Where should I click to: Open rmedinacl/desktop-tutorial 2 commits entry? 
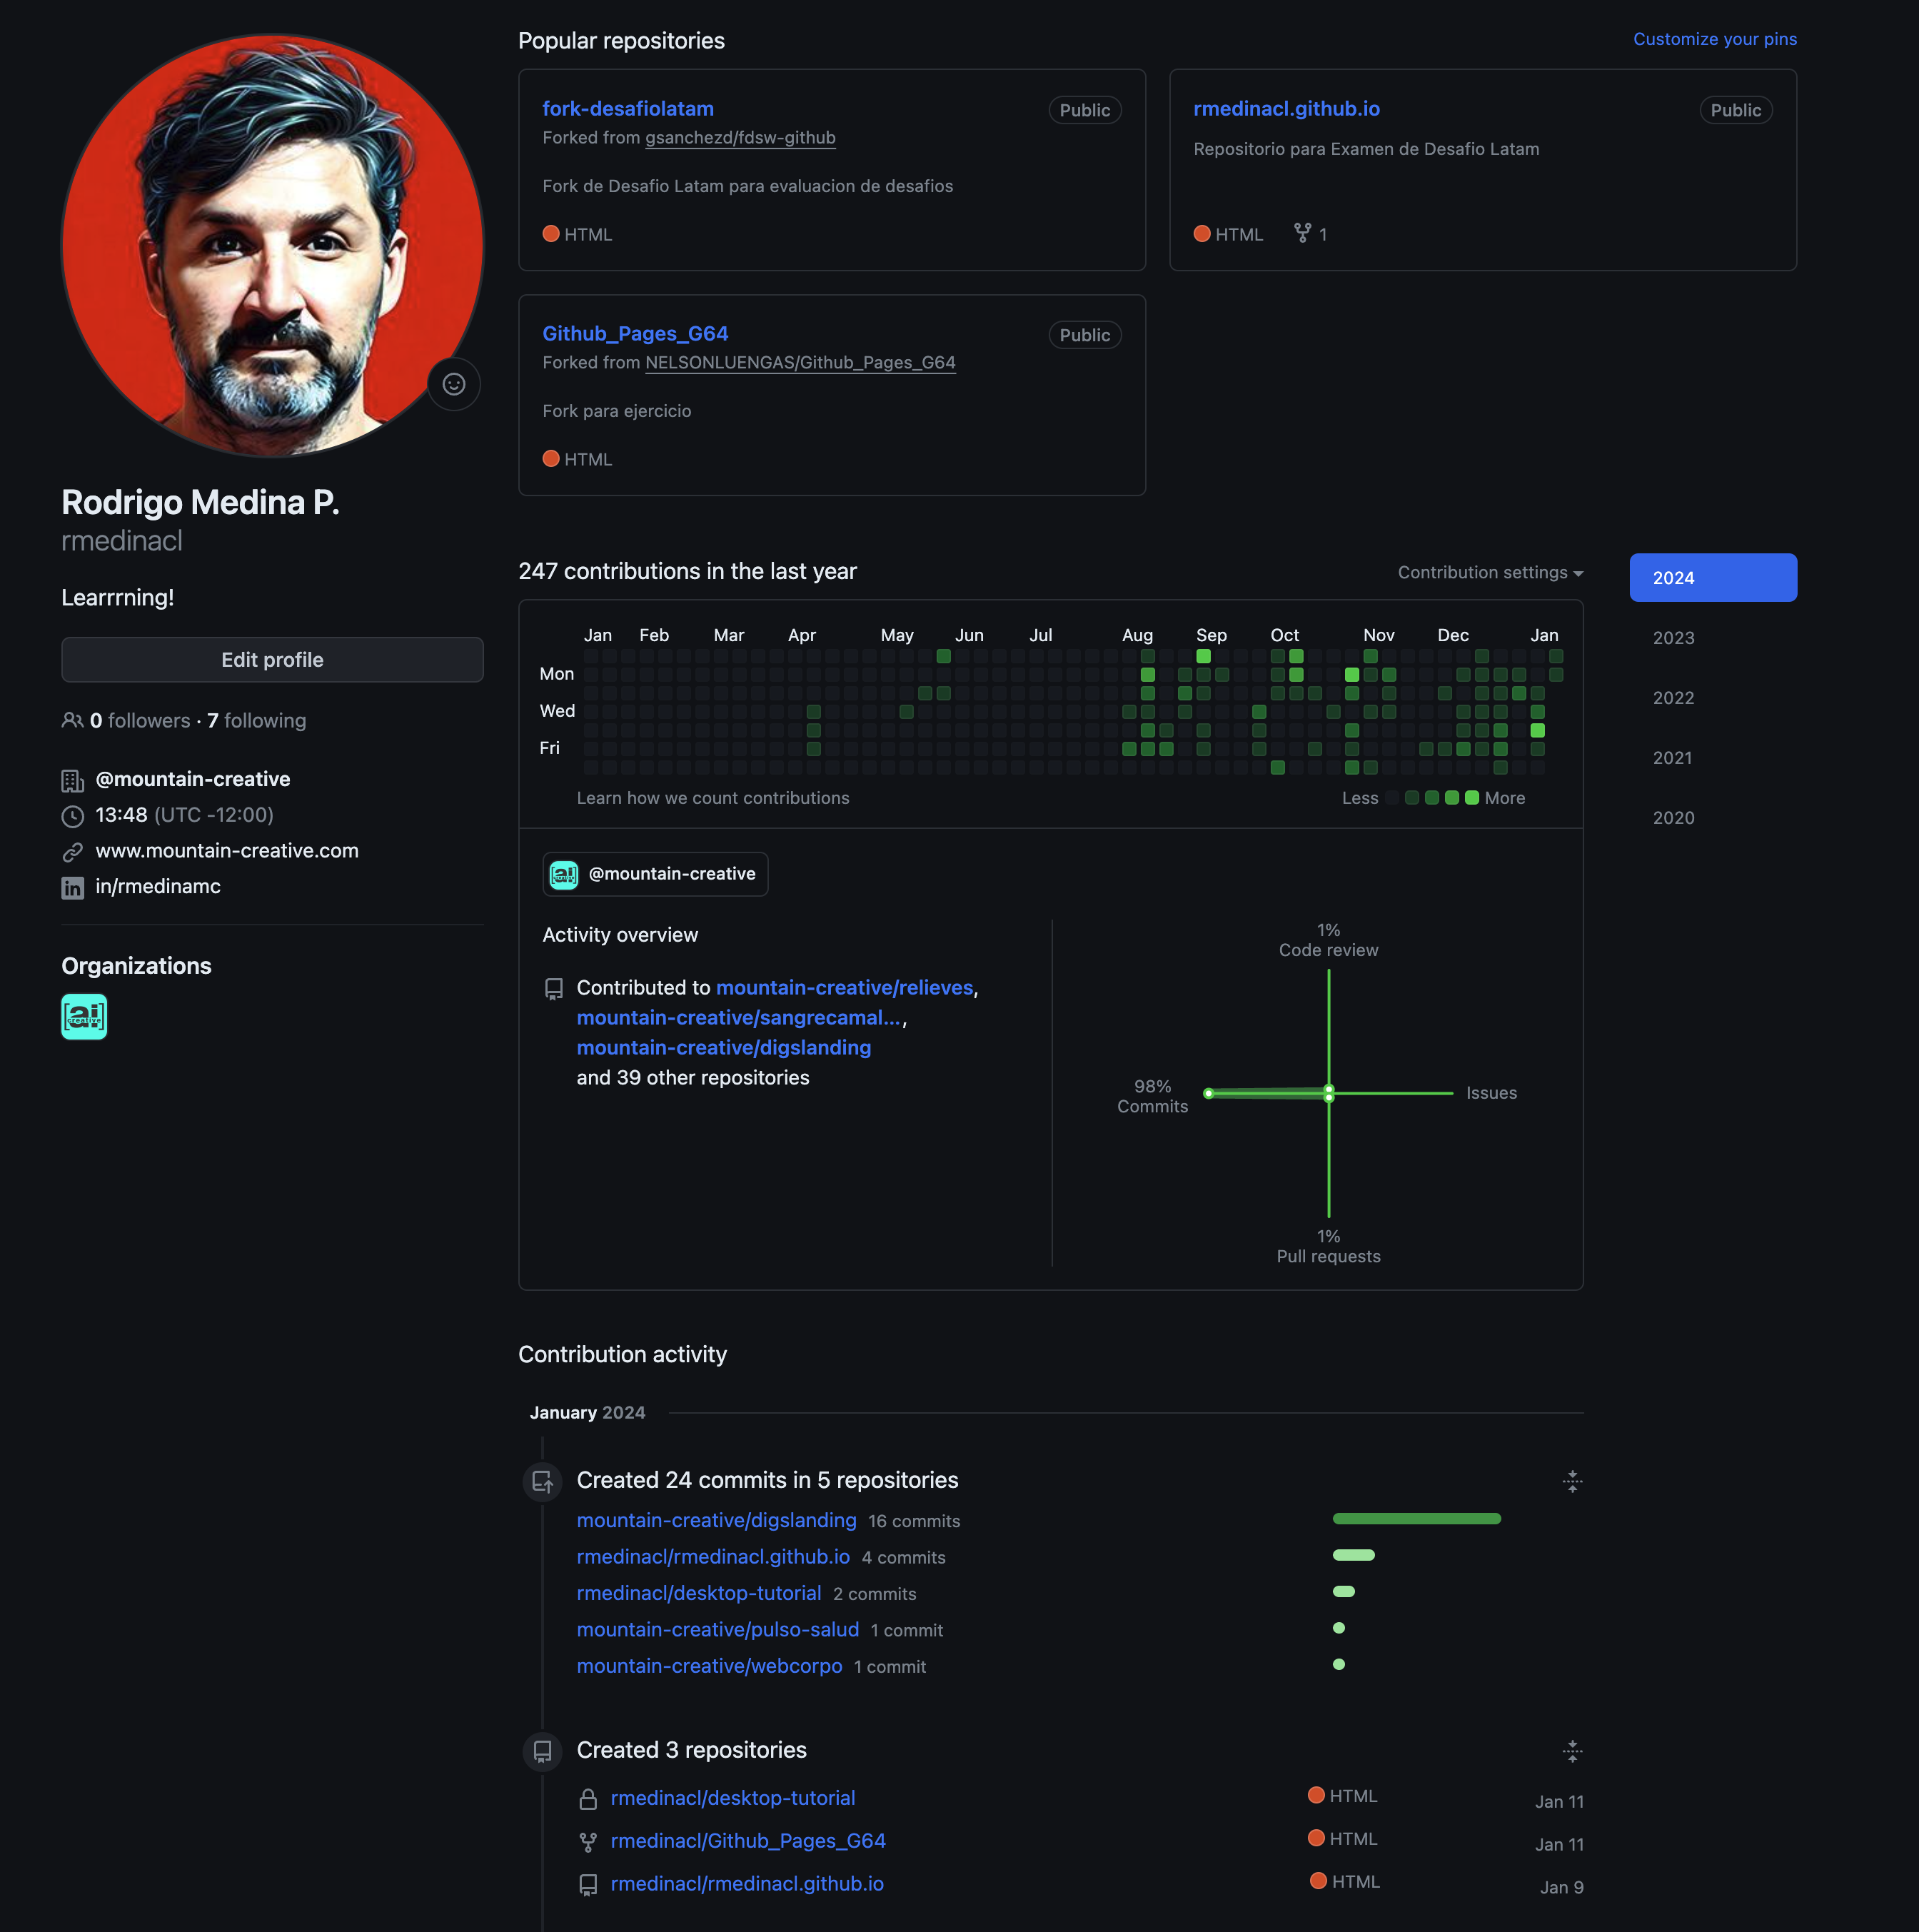699,1593
